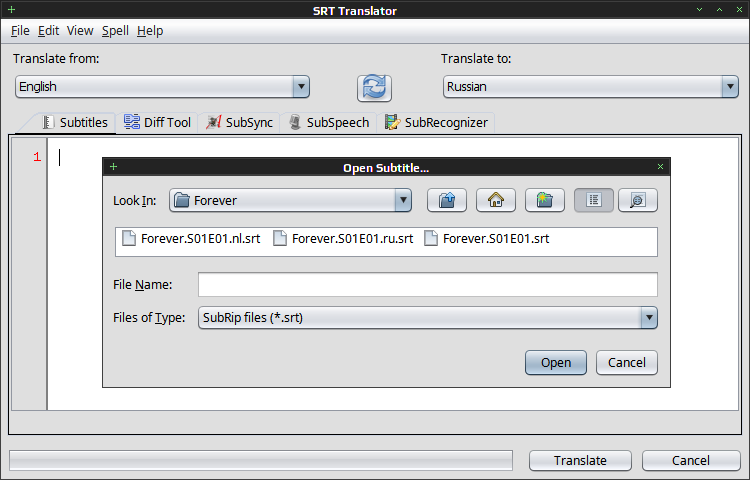This screenshot has width=750, height=480.
Task: Select Forever.S01E01.nl.srt file name
Action: (200, 238)
